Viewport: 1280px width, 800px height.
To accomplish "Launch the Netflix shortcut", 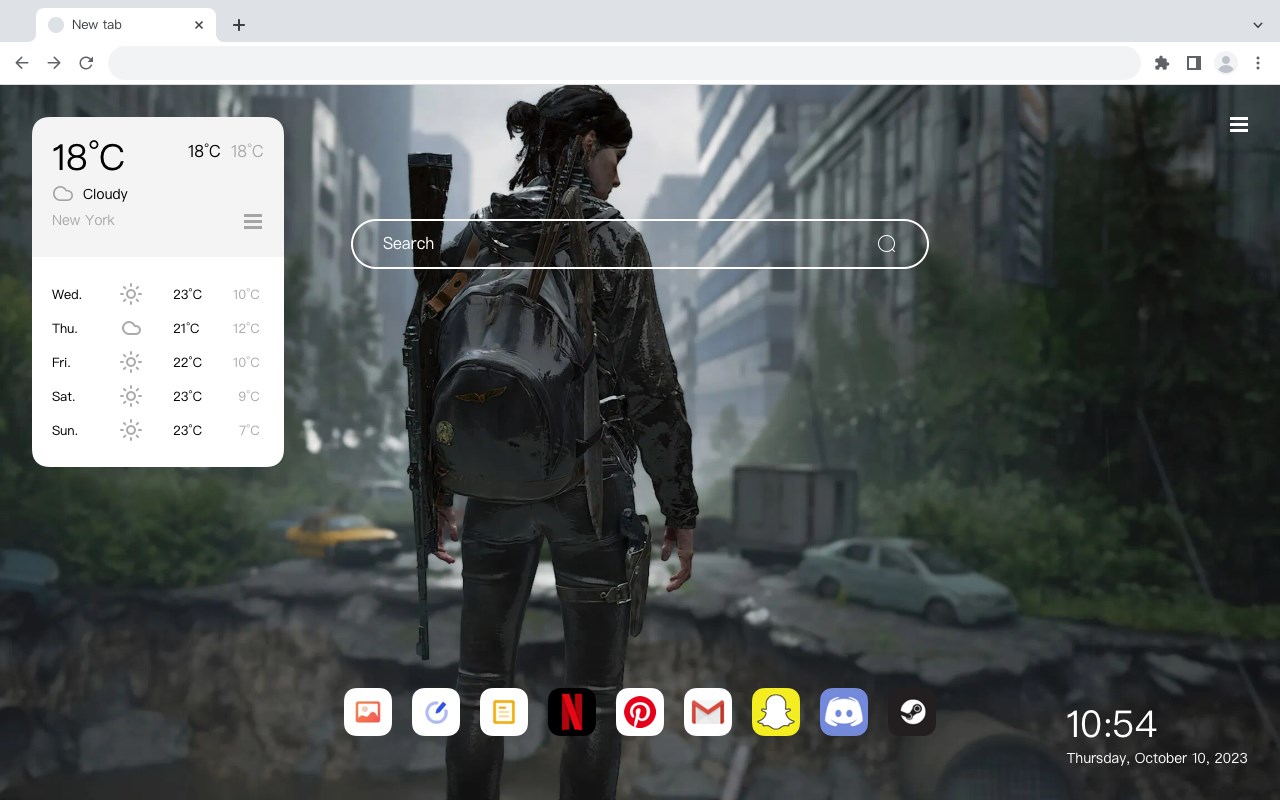I will (572, 712).
